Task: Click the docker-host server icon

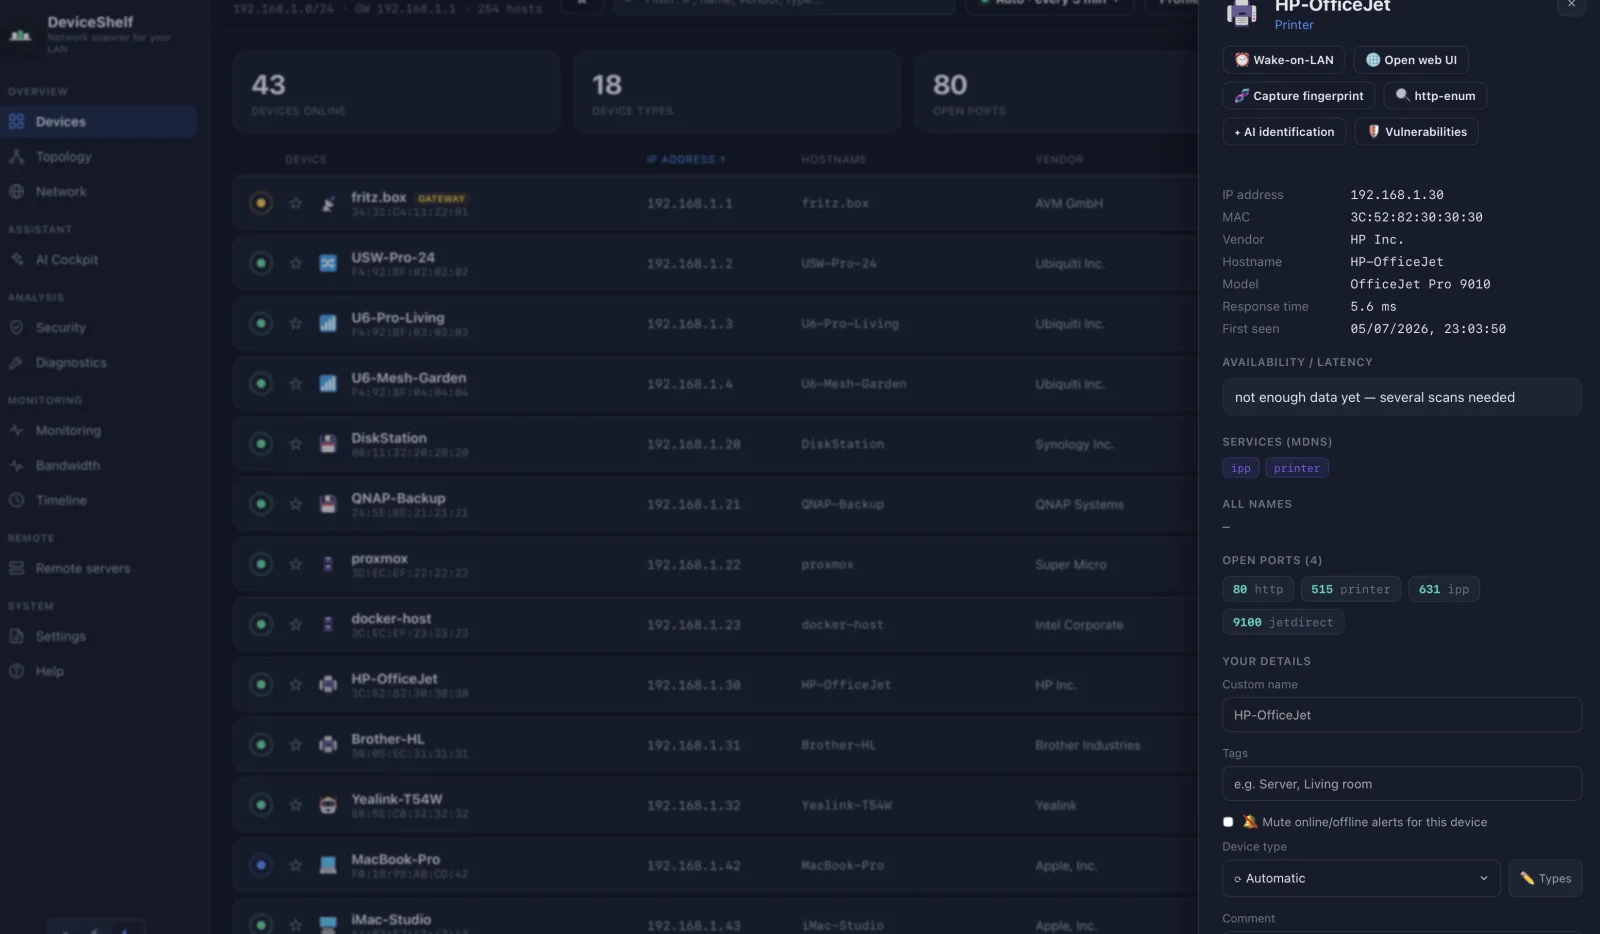Action: point(328,625)
